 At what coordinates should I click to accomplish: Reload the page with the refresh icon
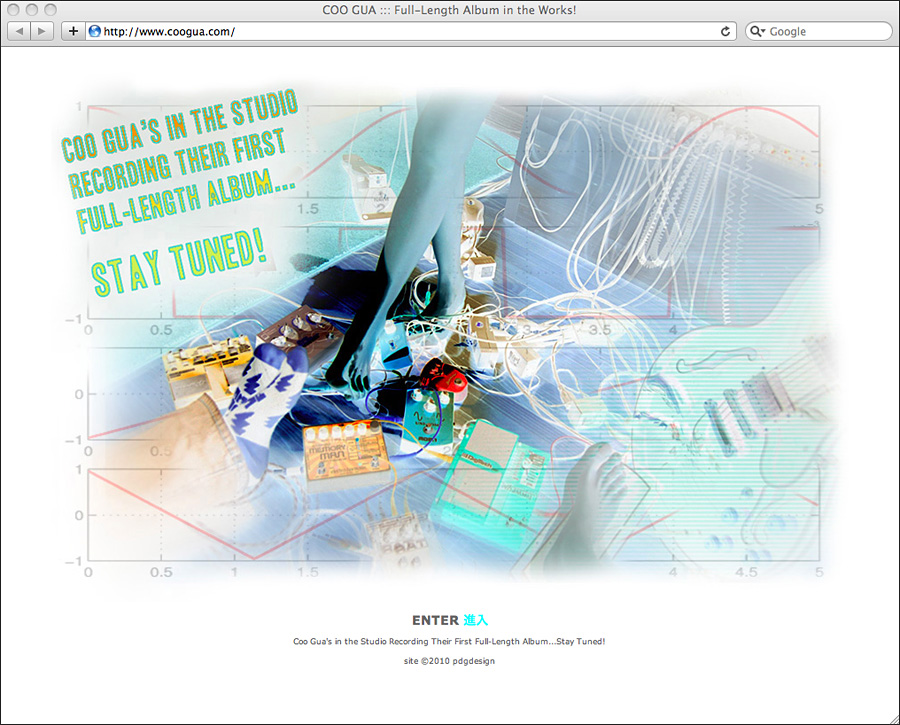pos(725,32)
